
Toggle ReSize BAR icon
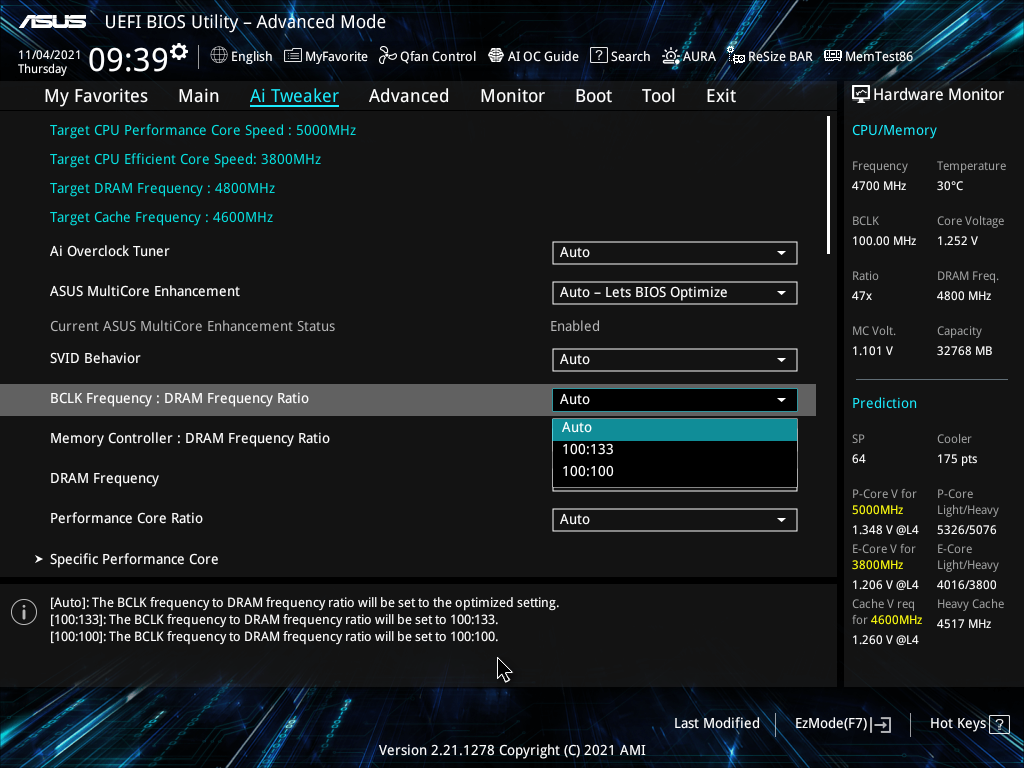coord(736,56)
